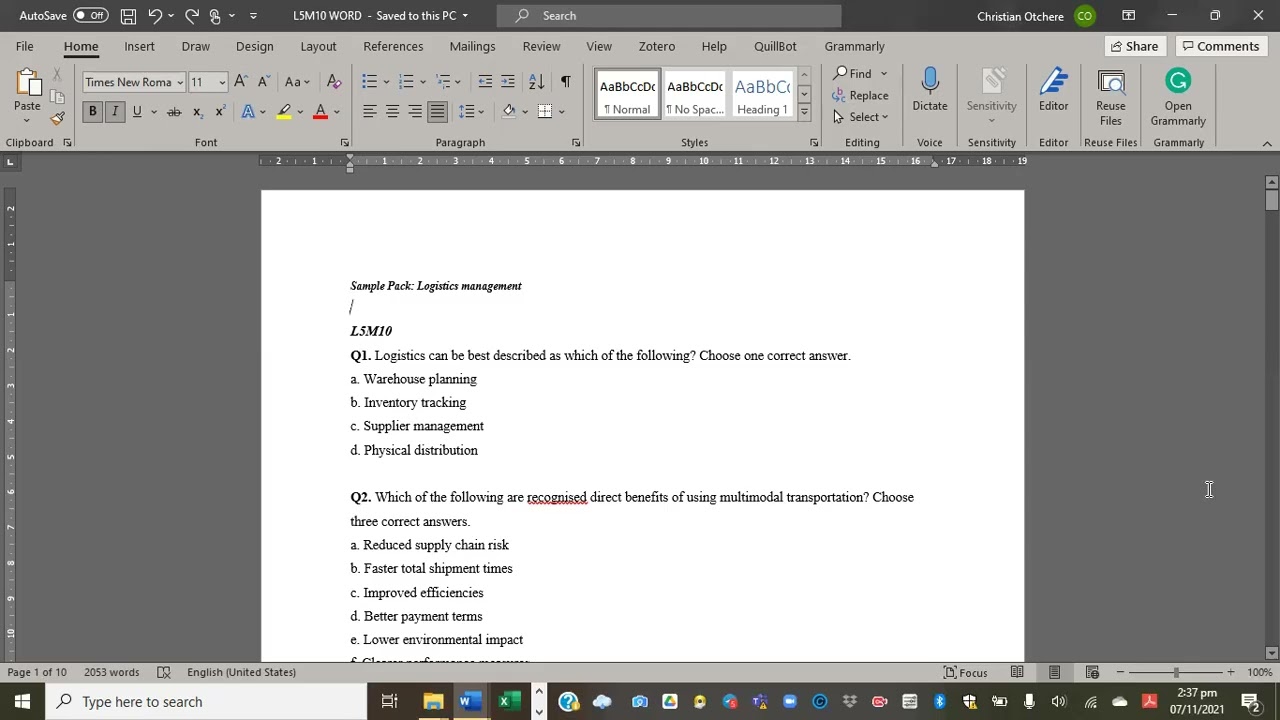Start Dictate microphone
This screenshot has height=720, width=1280.
click(930, 90)
